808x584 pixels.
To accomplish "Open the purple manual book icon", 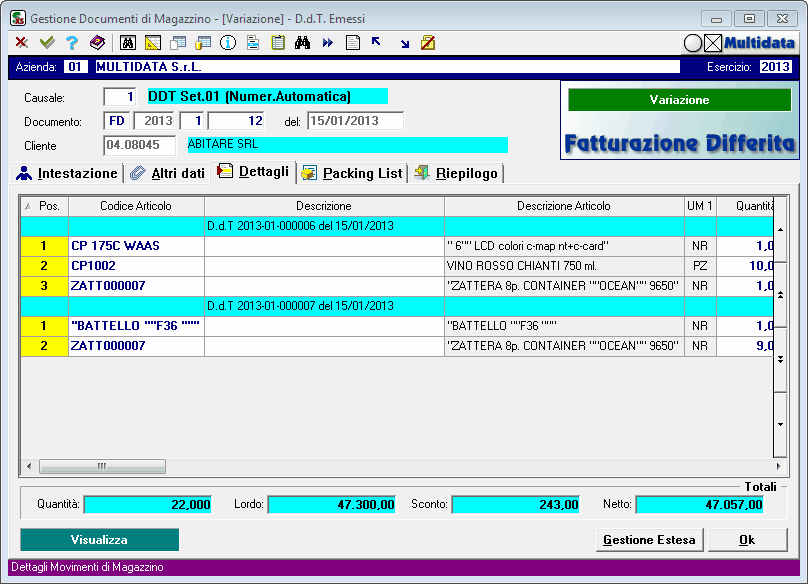I will point(97,42).
